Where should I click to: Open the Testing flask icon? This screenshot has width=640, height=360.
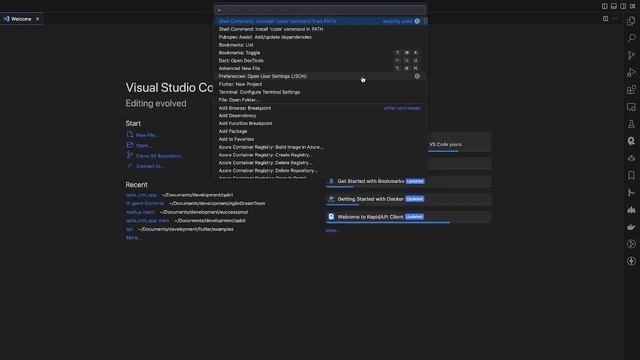631,124
